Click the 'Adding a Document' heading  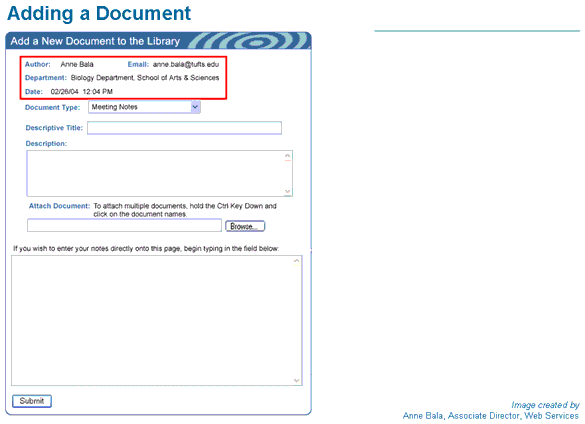(99, 13)
